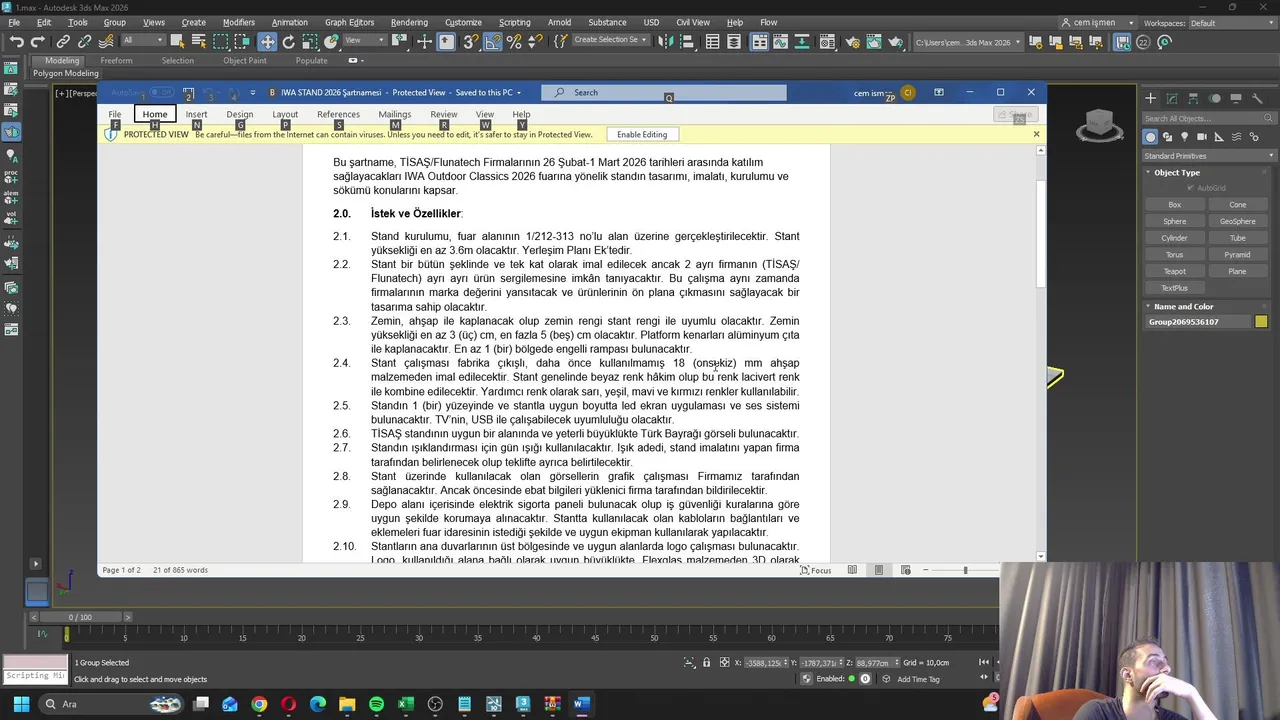Switch to the Freeform ribbon tab
Screen dimensions: 1280x720
(116, 60)
